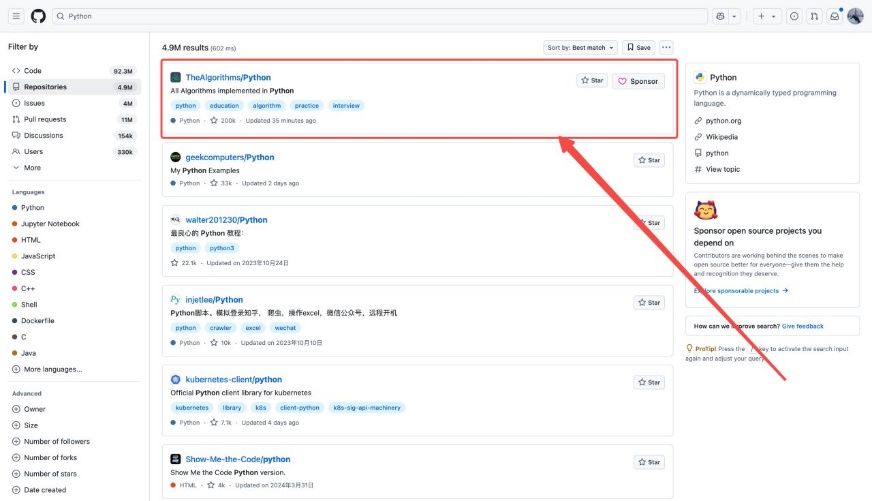Click the GitHub logo home icon
The height and width of the screenshot is (501, 872).
point(38,16)
